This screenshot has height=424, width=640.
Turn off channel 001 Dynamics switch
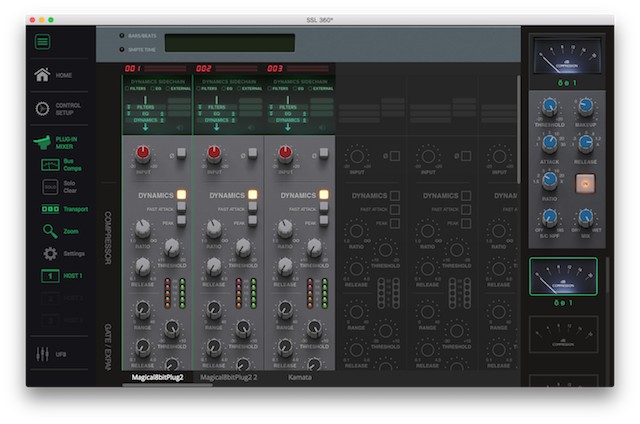pos(181,194)
